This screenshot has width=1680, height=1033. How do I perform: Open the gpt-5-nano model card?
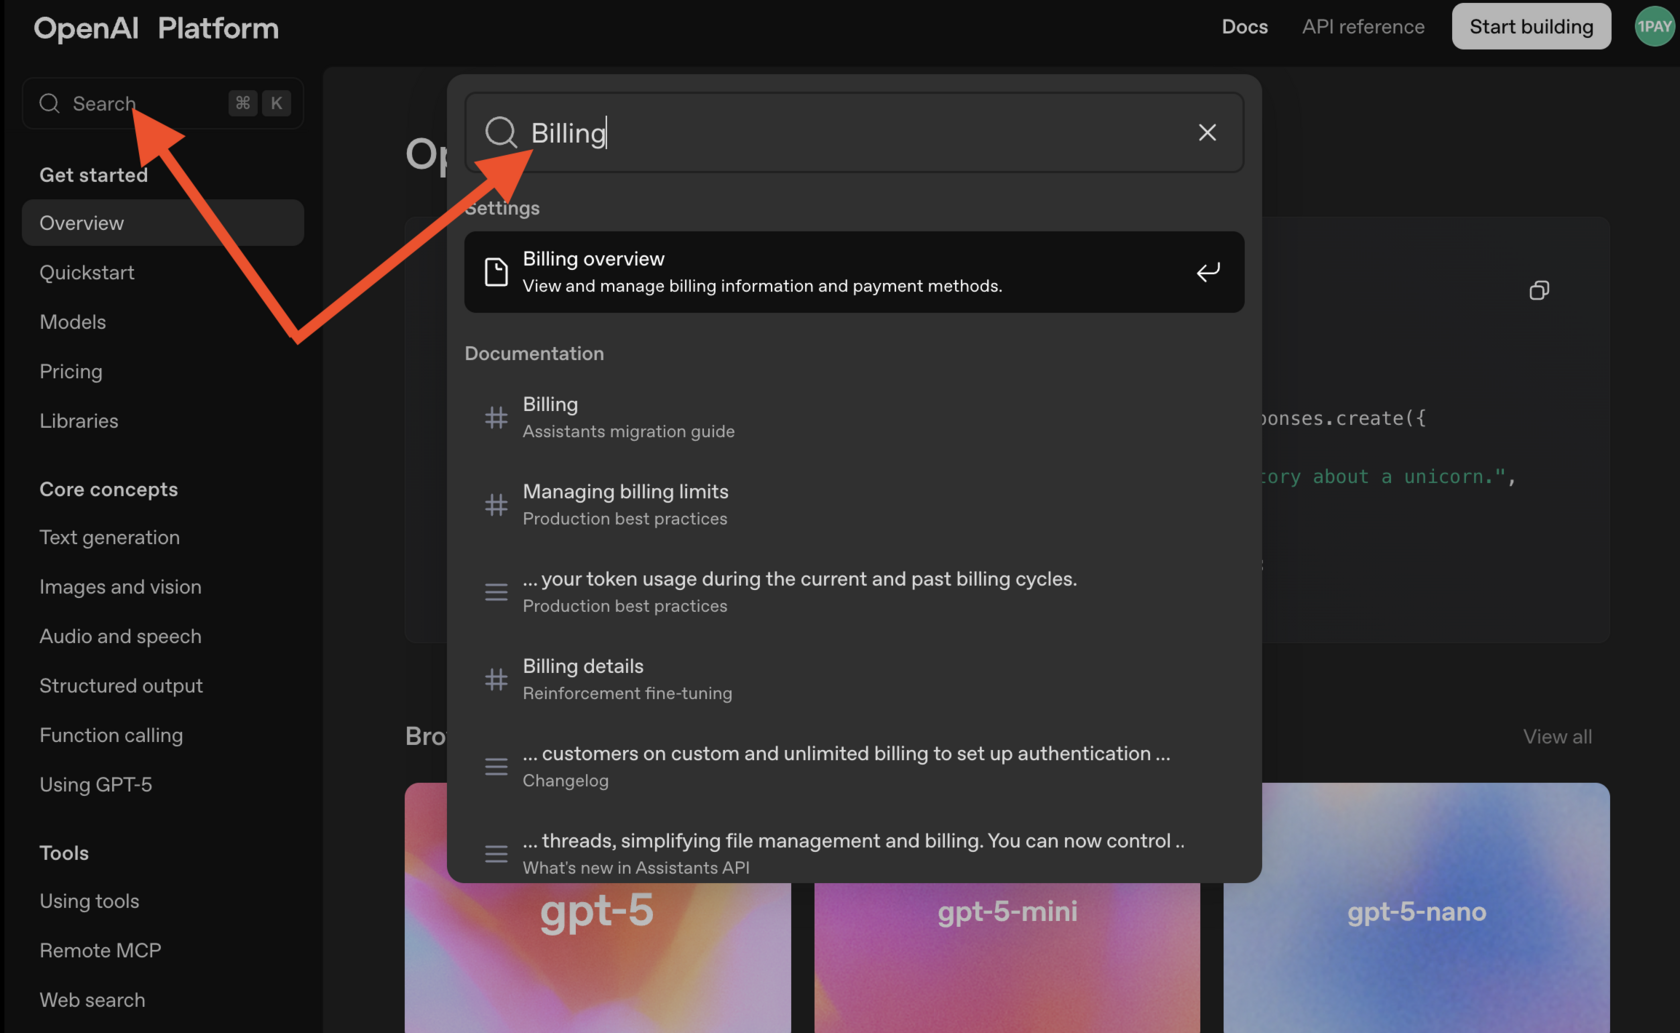(1416, 908)
